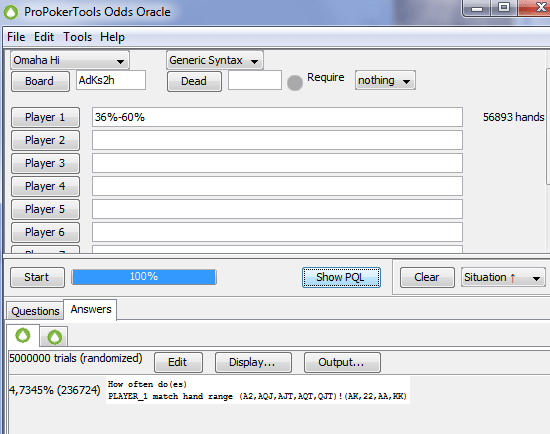This screenshot has height=434, width=550.
Task: Click the Dead cards input field
Action: point(255,80)
